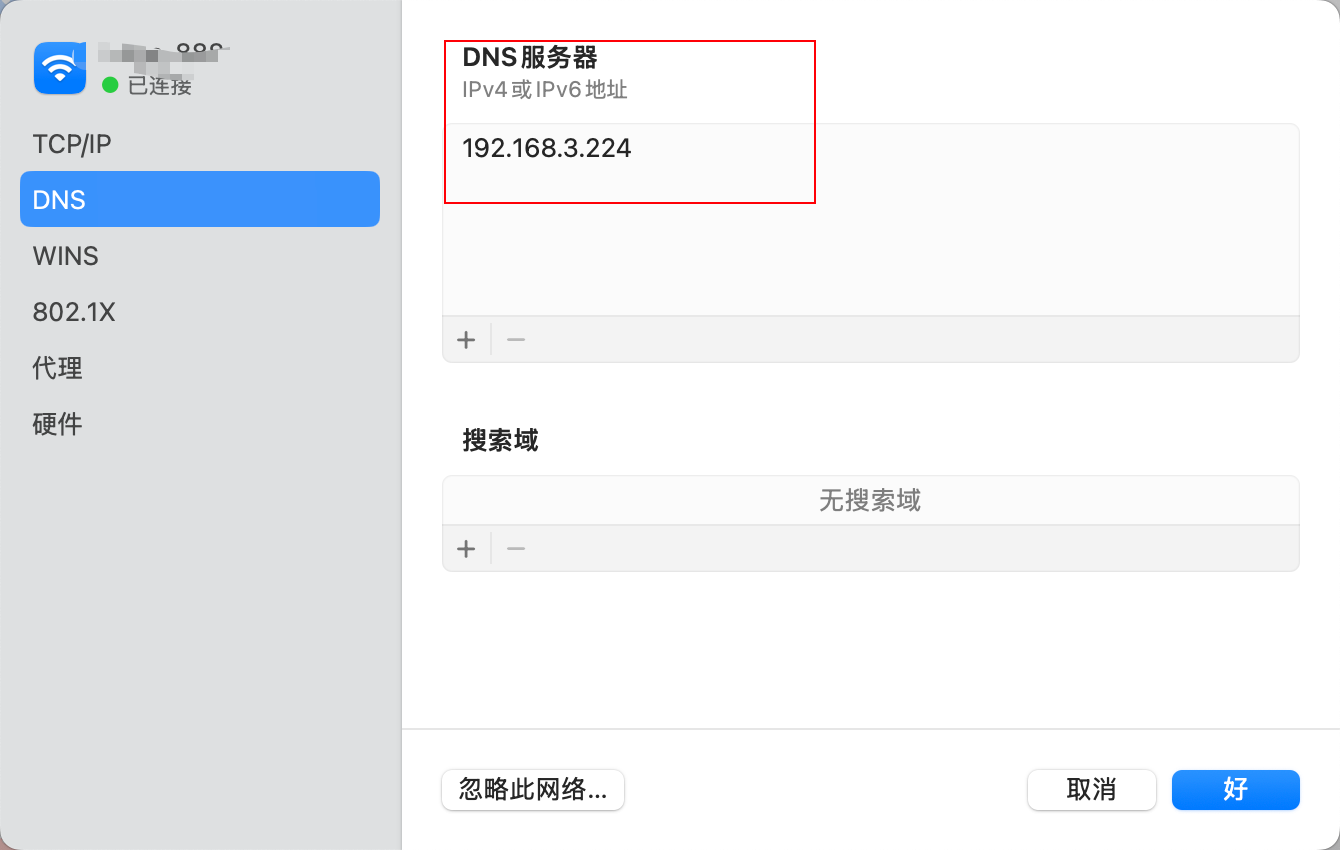This screenshot has height=850, width=1340.
Task: Click the plus icon under 搜索域
Action: [466, 548]
